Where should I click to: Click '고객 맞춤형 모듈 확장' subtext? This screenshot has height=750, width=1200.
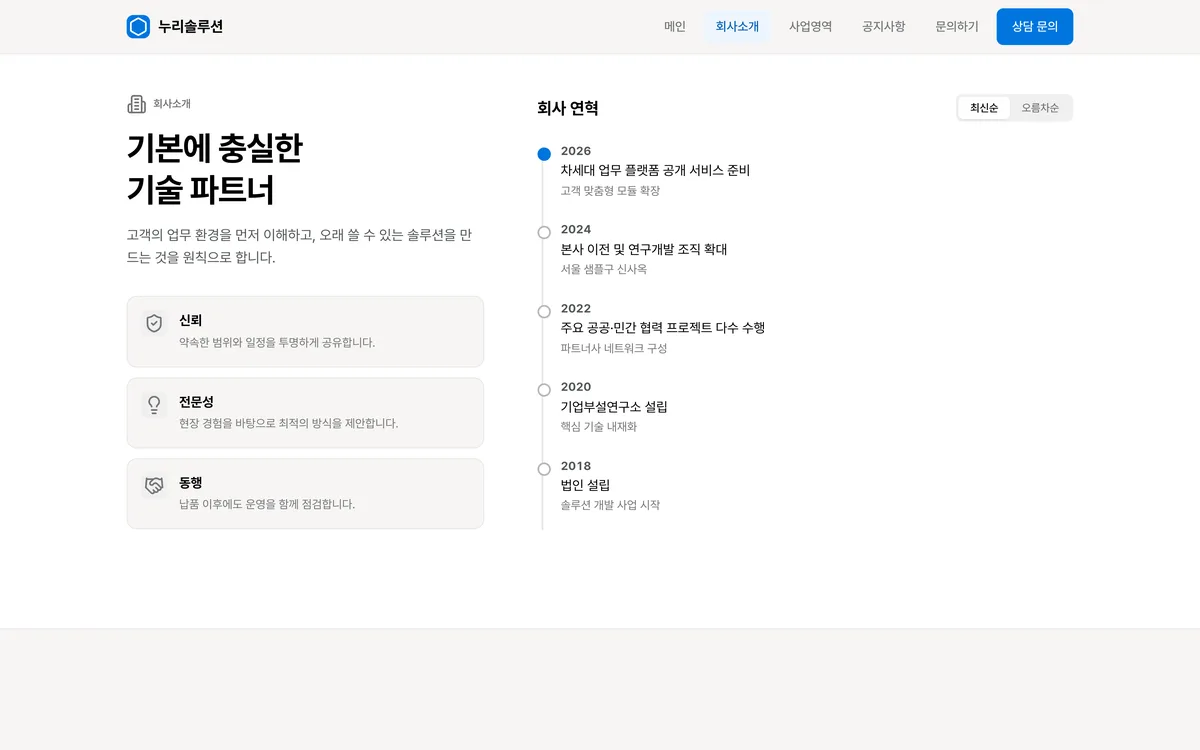tap(610, 191)
